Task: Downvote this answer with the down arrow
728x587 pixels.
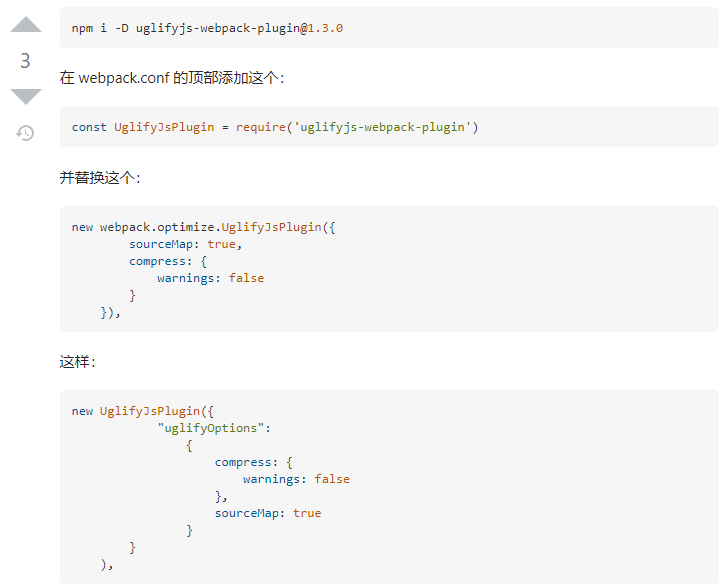Action: [x=26, y=95]
